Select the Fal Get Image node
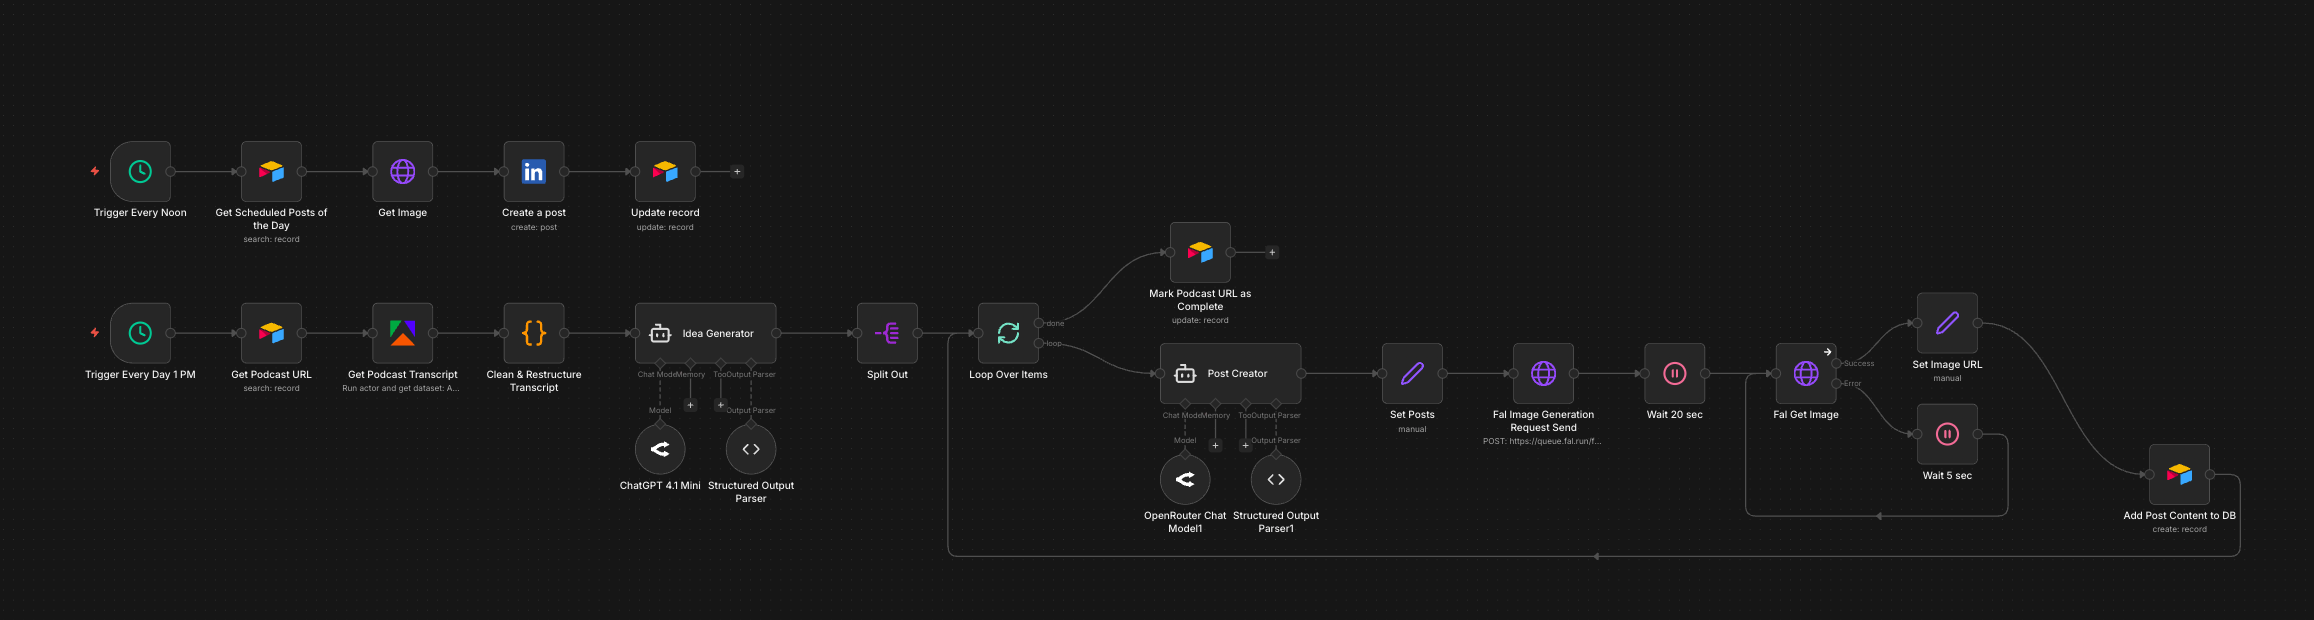Viewport: 2314px width, 620px height. tap(1805, 374)
